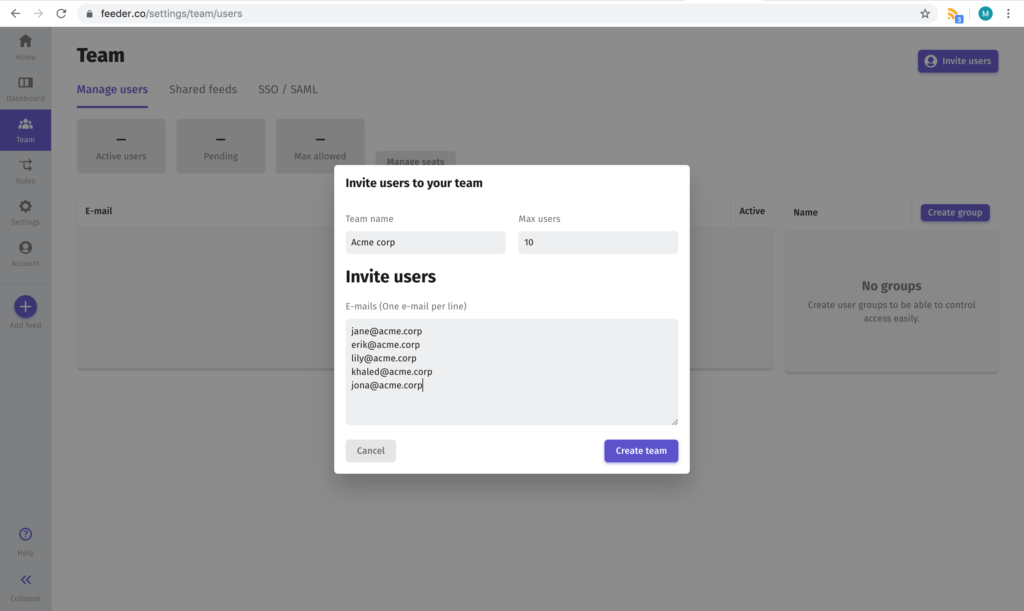1024x611 pixels.
Task: Click the Active users stat card
Action: point(121,146)
